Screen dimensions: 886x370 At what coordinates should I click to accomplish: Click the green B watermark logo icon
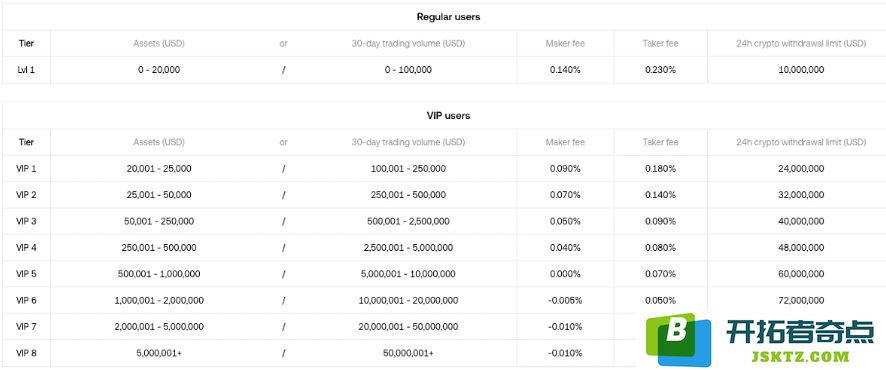(x=679, y=339)
